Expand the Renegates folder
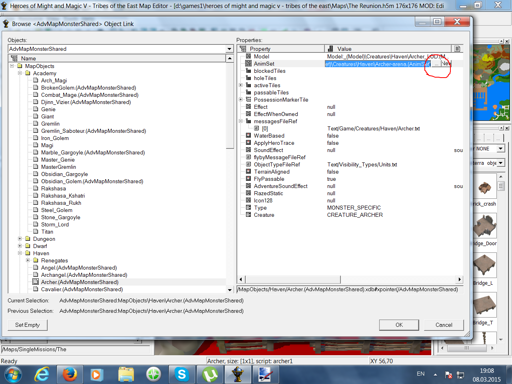Viewport: 512px width, 384px height. (x=28, y=260)
